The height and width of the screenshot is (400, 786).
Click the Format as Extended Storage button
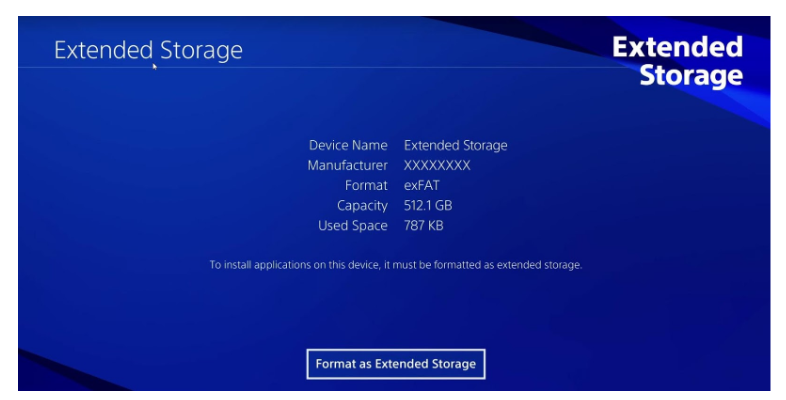pyautogui.click(x=396, y=364)
